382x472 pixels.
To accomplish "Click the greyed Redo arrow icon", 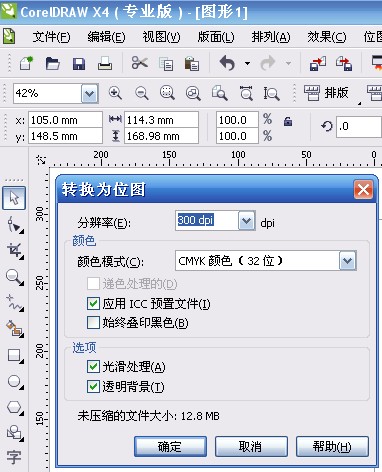I will 268,63.
